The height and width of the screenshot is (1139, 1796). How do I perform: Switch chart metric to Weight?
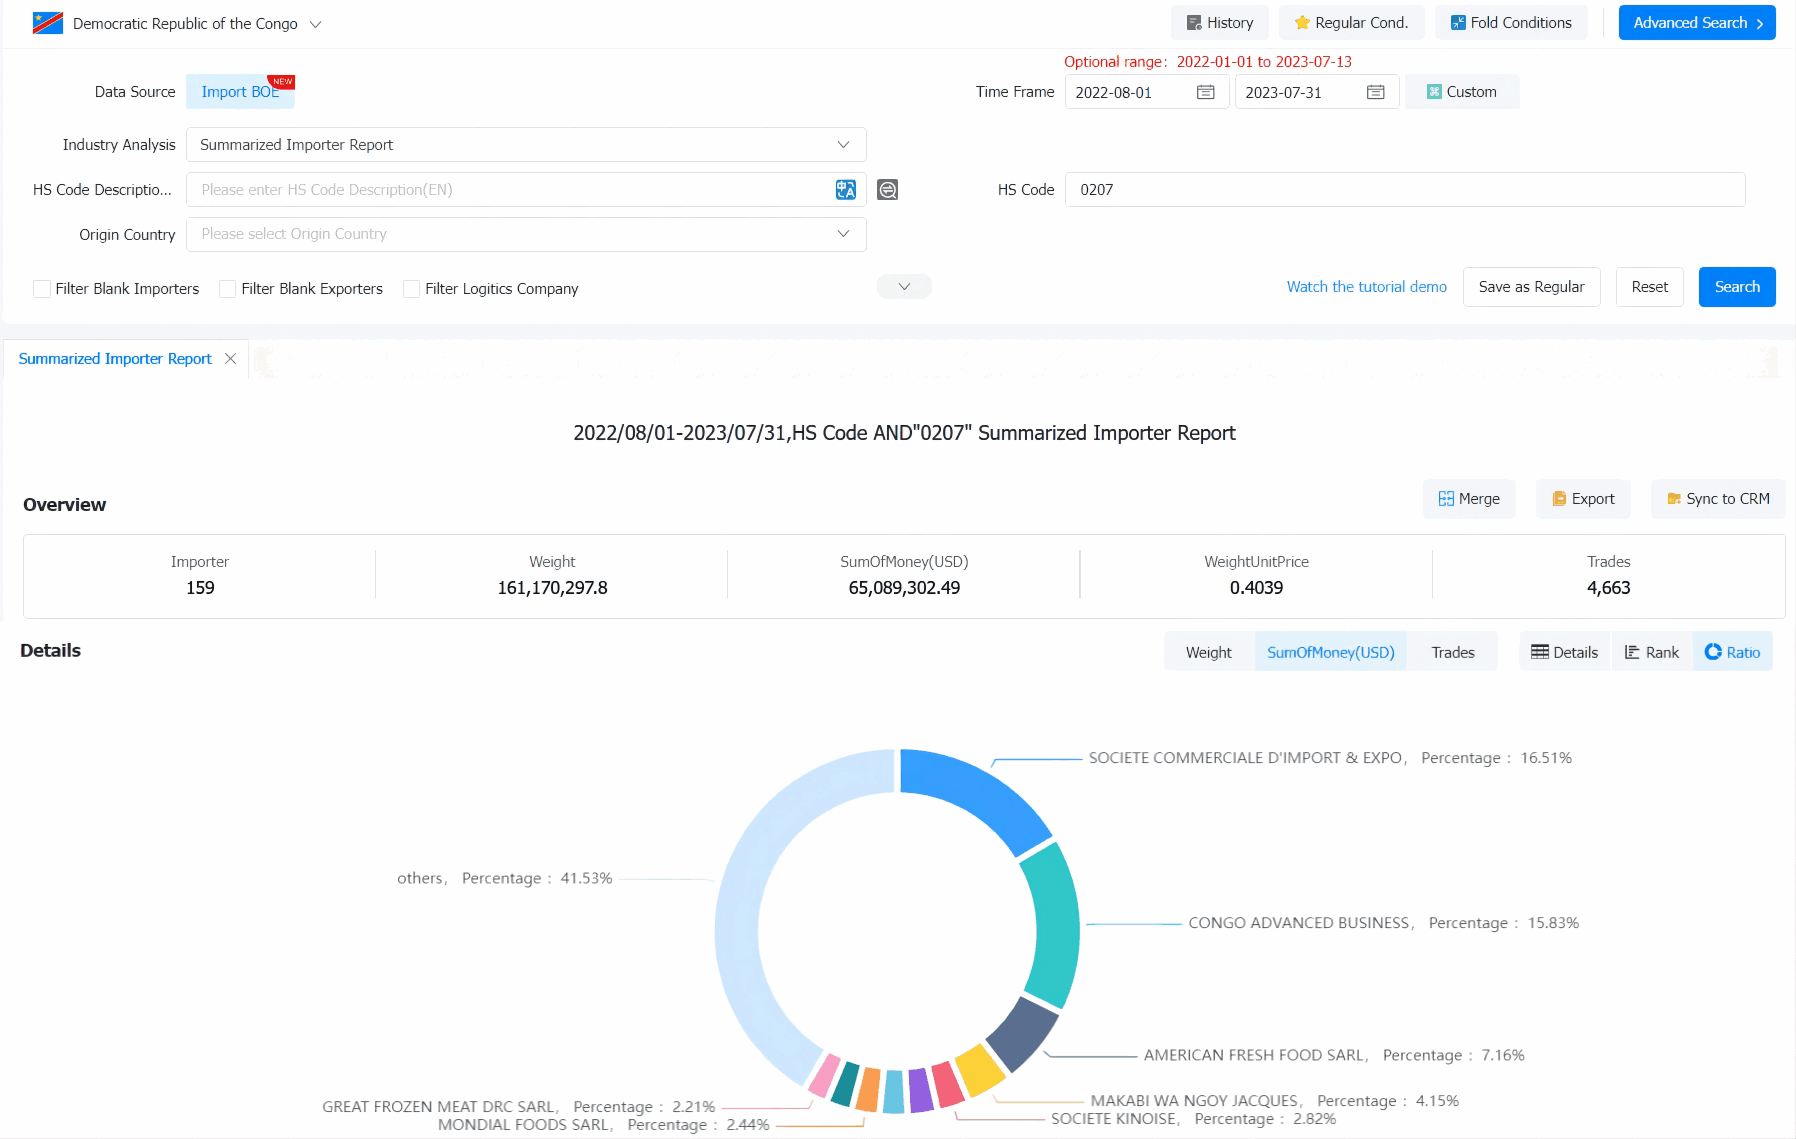pos(1208,652)
